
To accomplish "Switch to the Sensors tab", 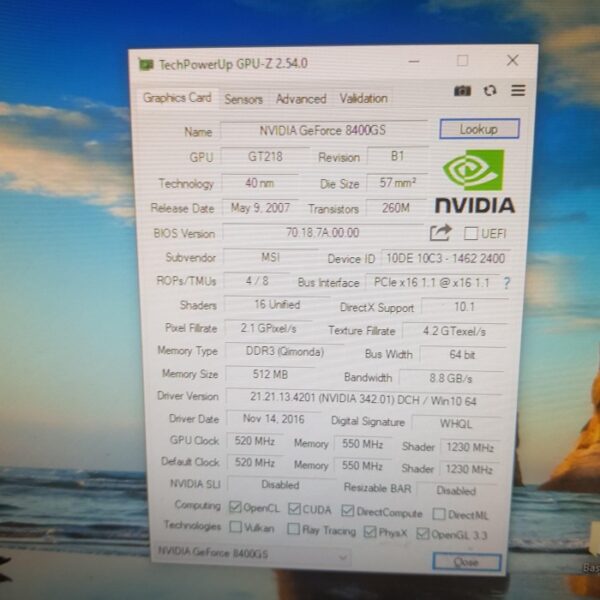I will [x=243, y=99].
